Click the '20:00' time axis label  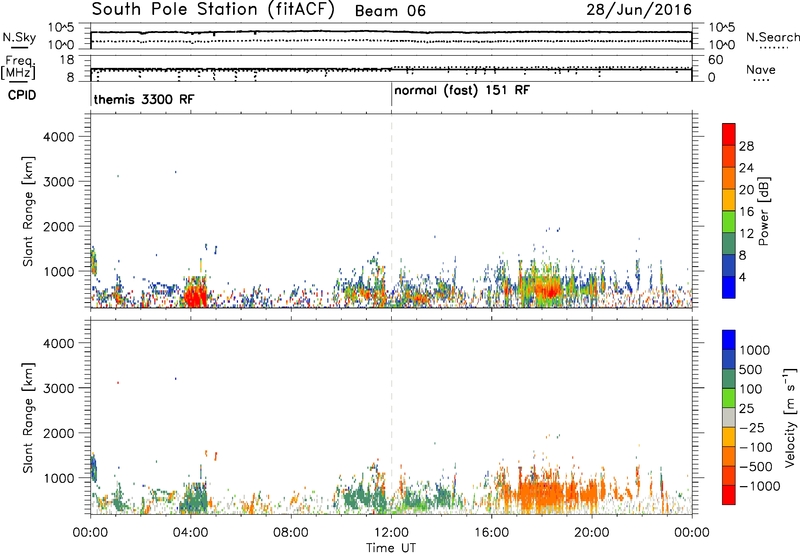click(592, 533)
